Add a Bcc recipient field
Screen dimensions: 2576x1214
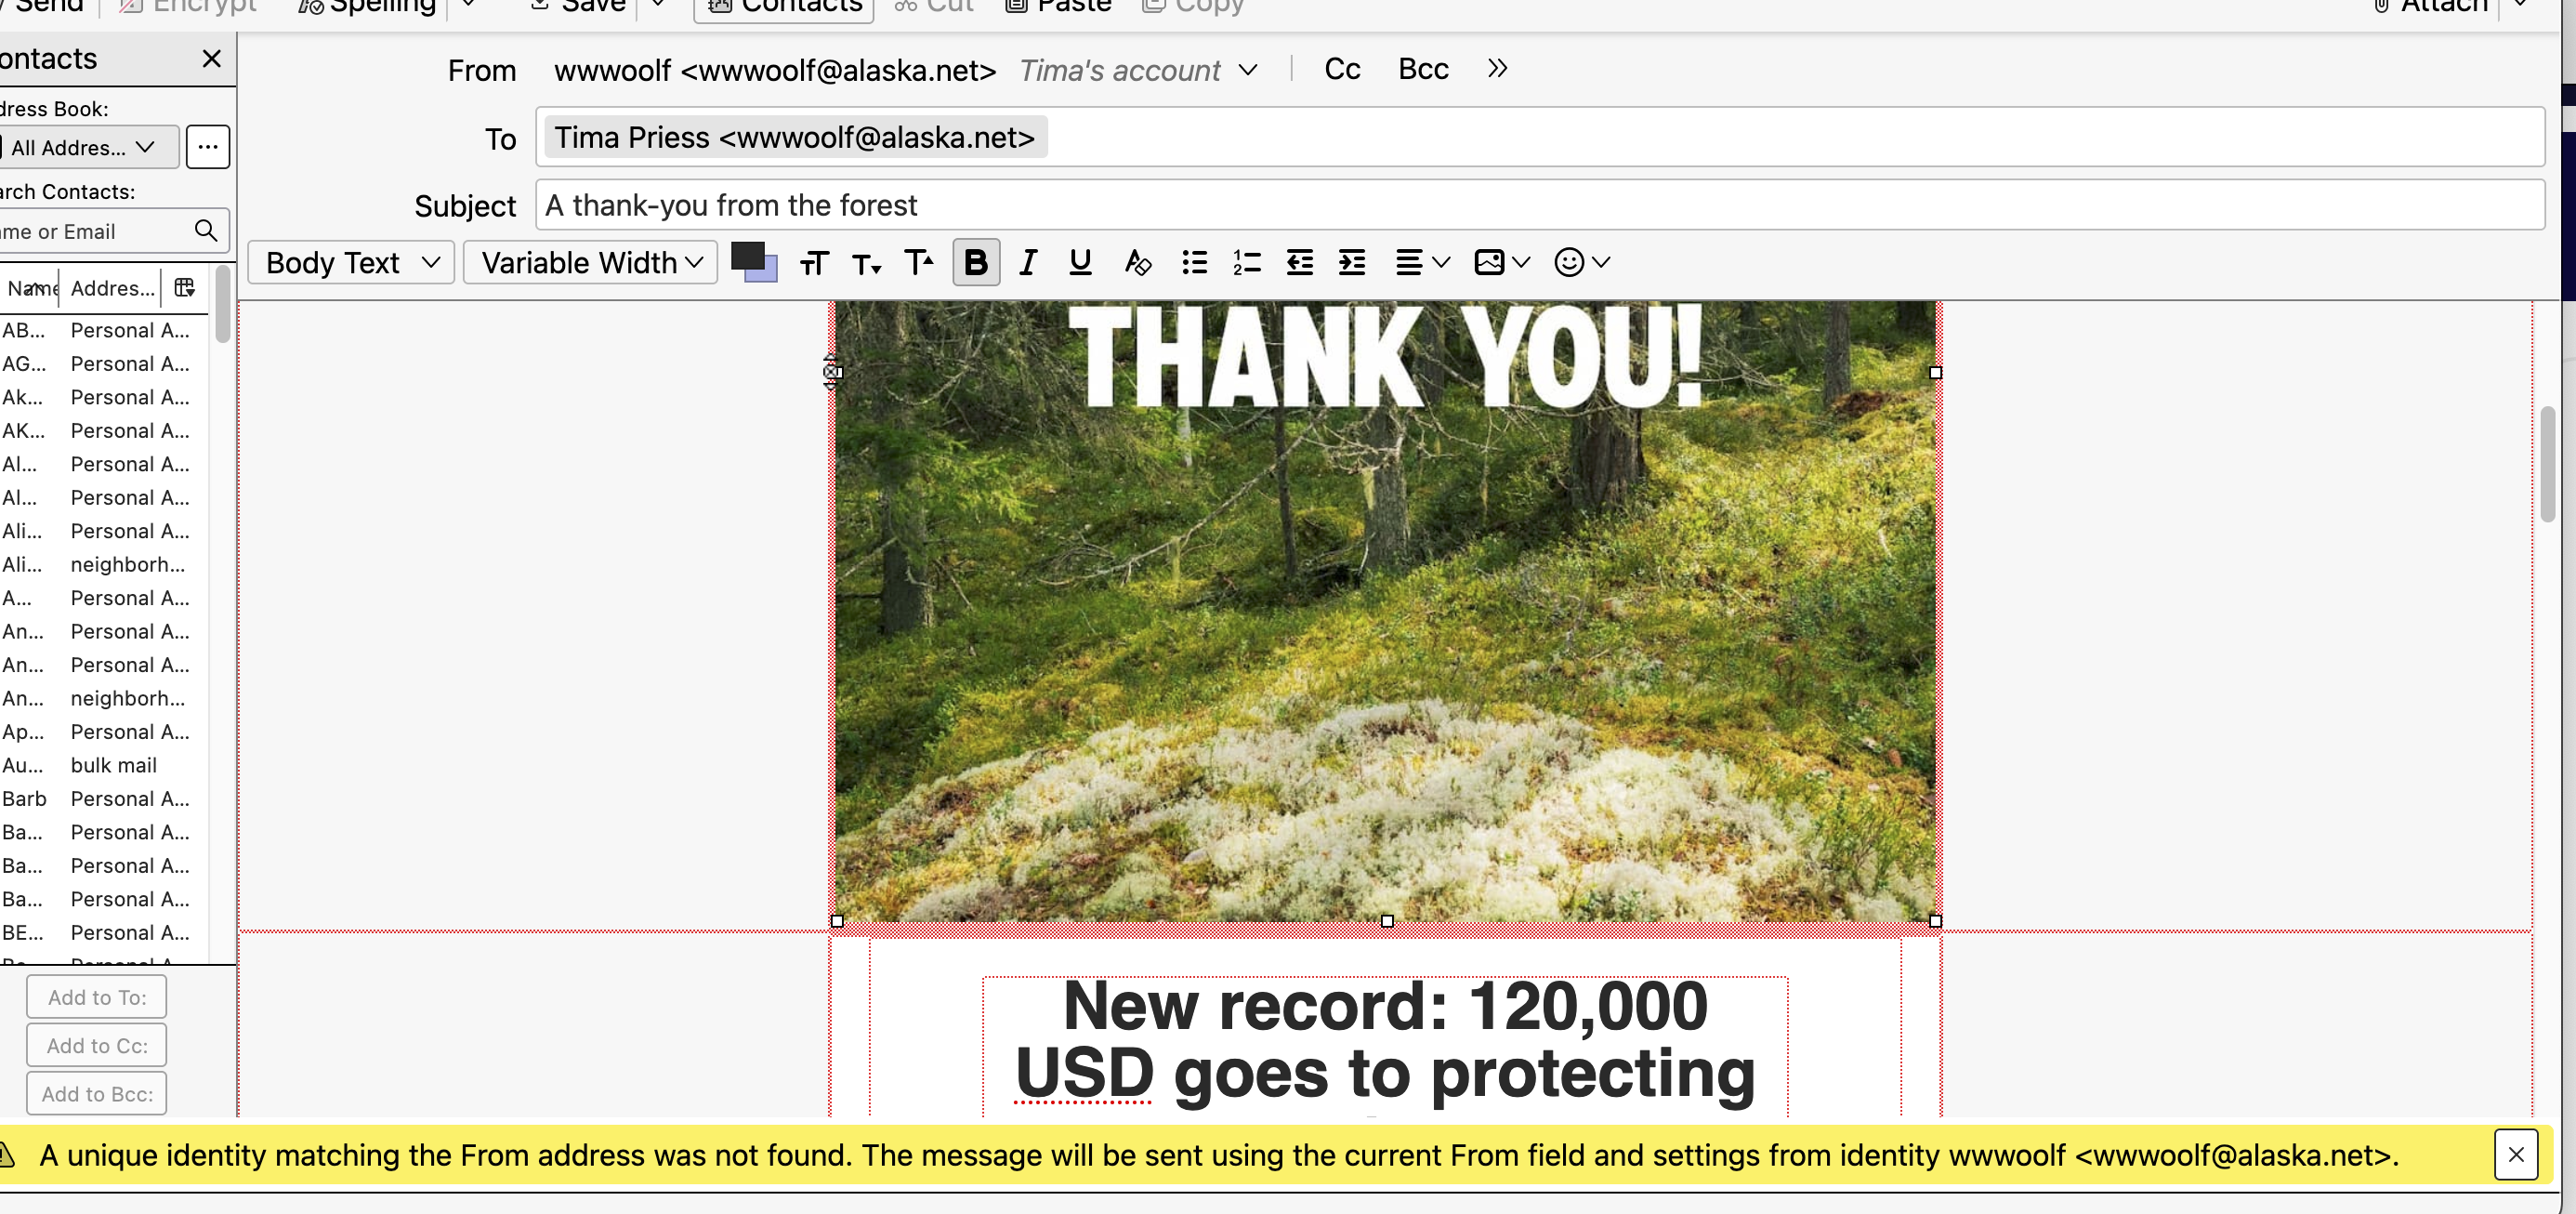click(x=1422, y=69)
